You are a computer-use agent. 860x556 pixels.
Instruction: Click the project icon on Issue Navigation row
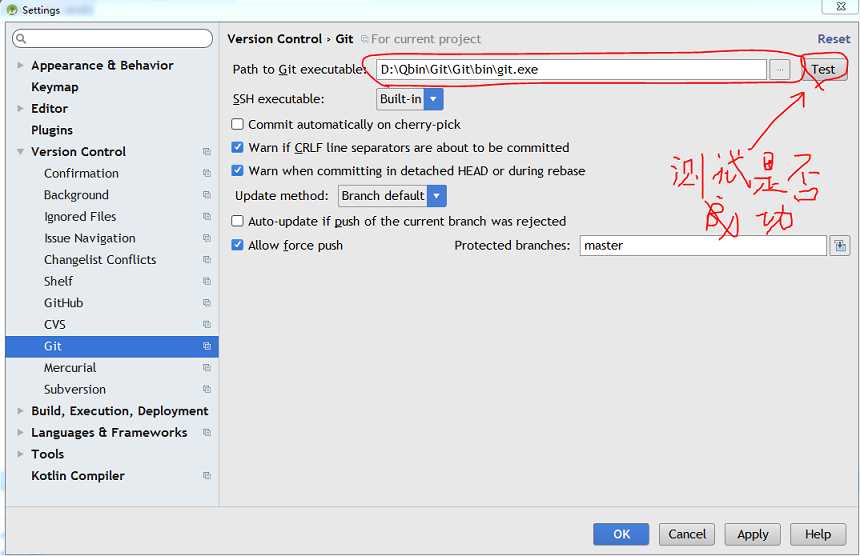click(x=207, y=238)
